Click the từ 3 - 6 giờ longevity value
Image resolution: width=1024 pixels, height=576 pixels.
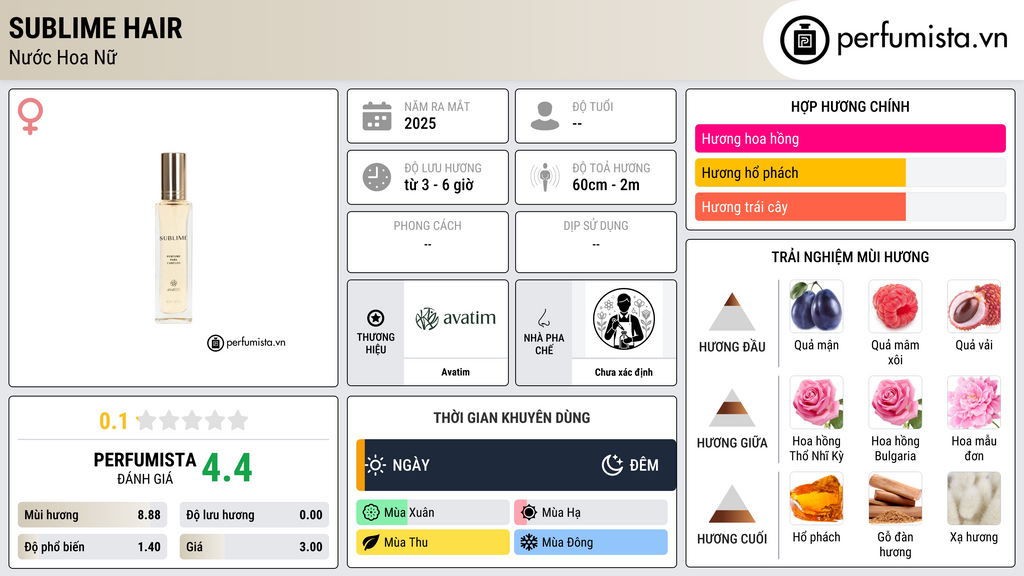point(439,185)
